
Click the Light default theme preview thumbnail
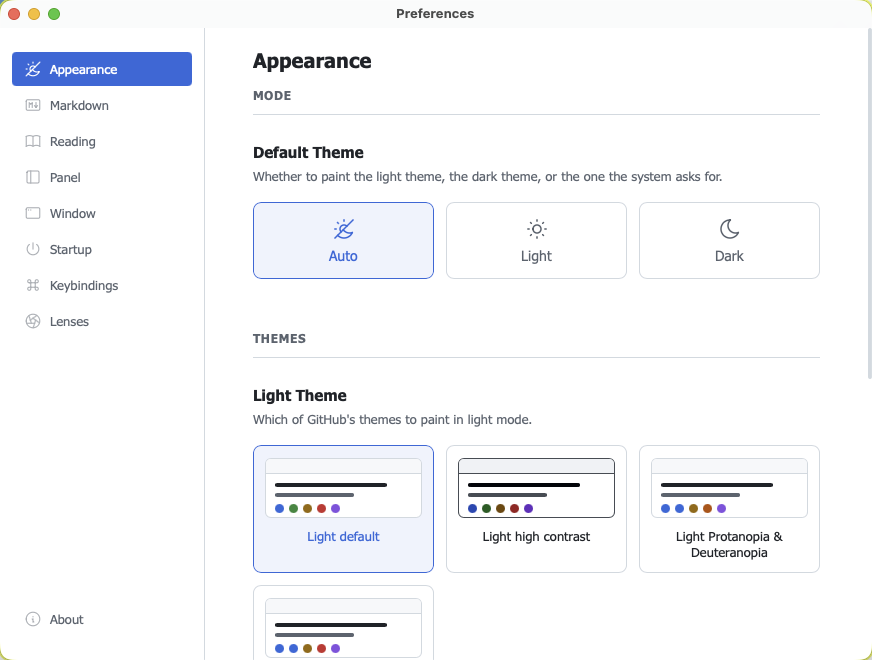click(343, 488)
